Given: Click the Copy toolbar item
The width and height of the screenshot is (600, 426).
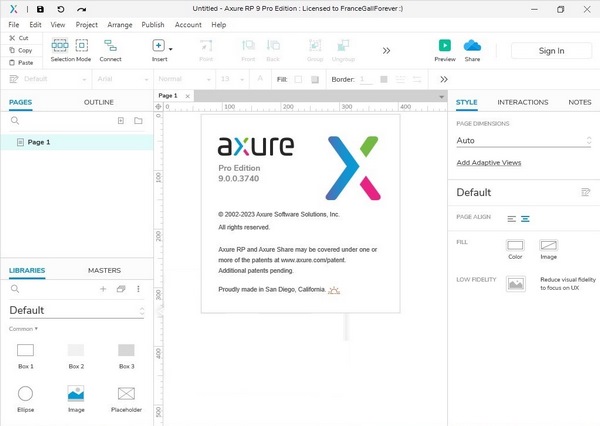Looking at the screenshot, I should point(21,50).
